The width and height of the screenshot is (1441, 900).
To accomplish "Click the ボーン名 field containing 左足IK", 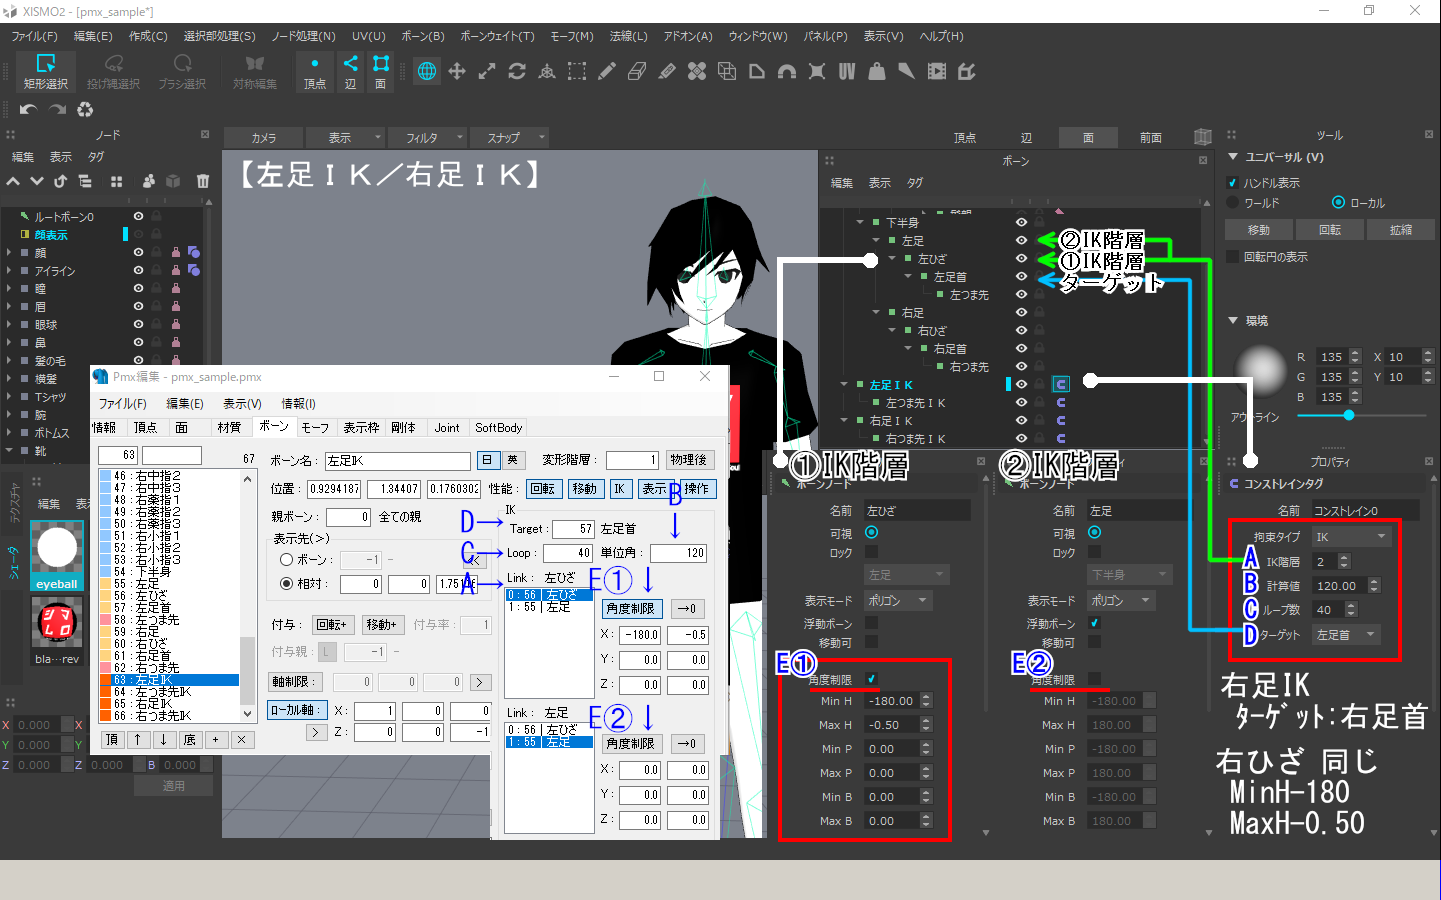I will pos(397,461).
